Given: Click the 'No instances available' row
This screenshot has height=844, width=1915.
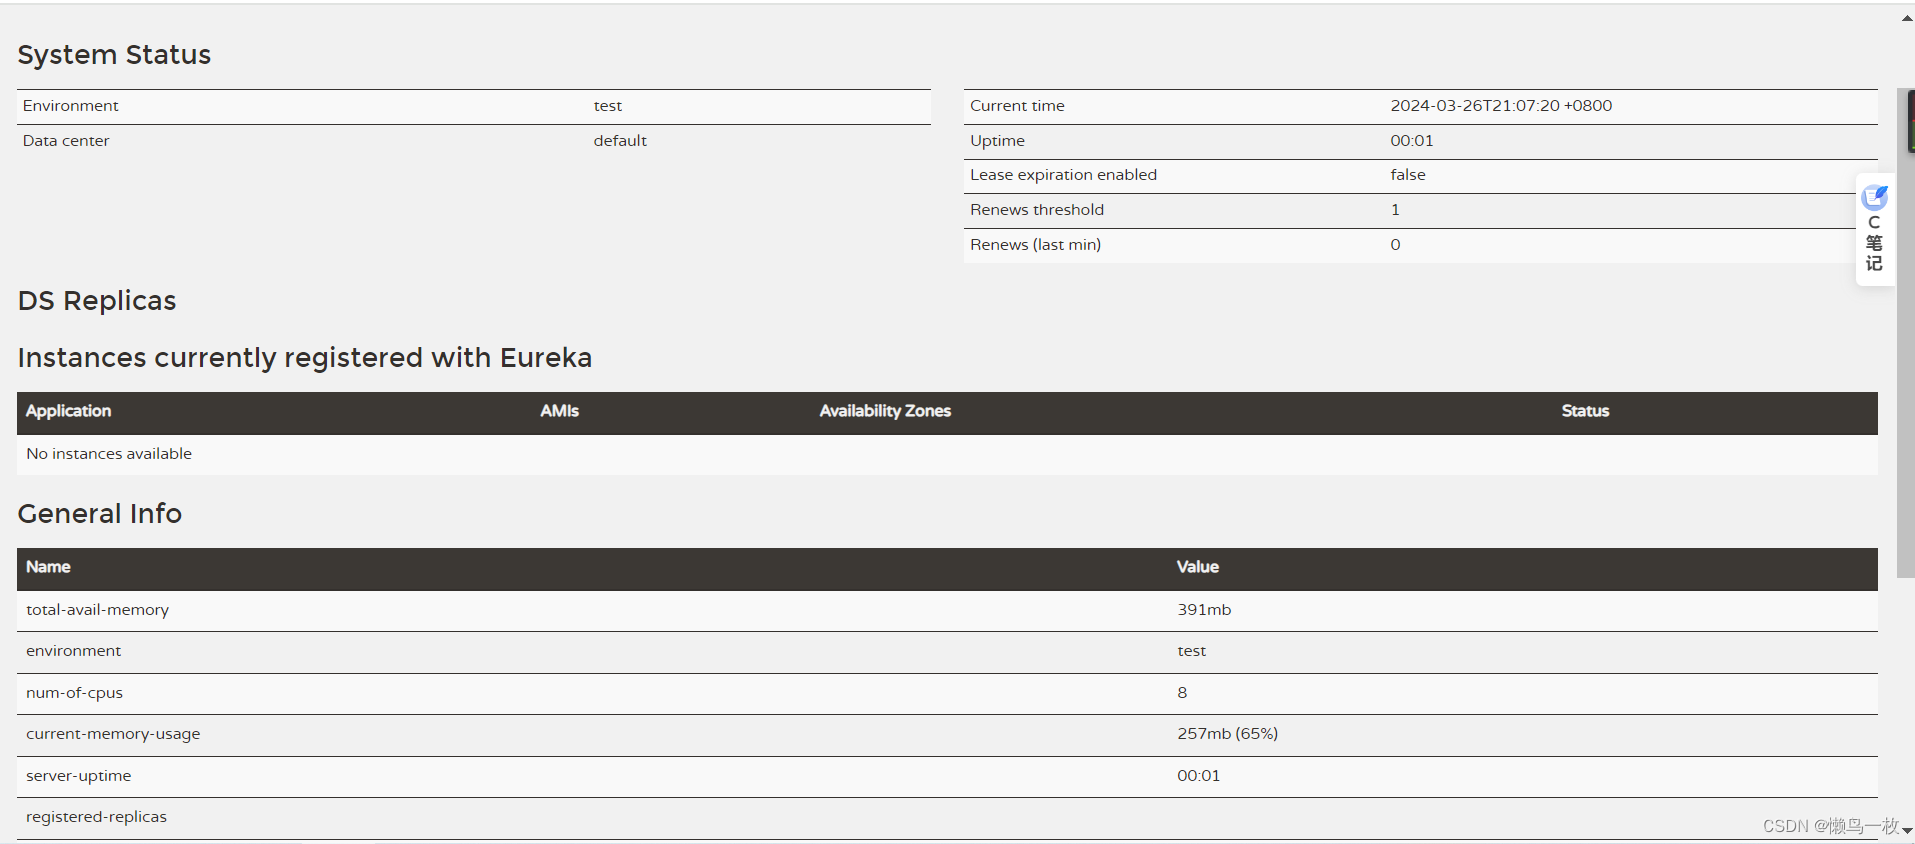Looking at the screenshot, I should (947, 454).
